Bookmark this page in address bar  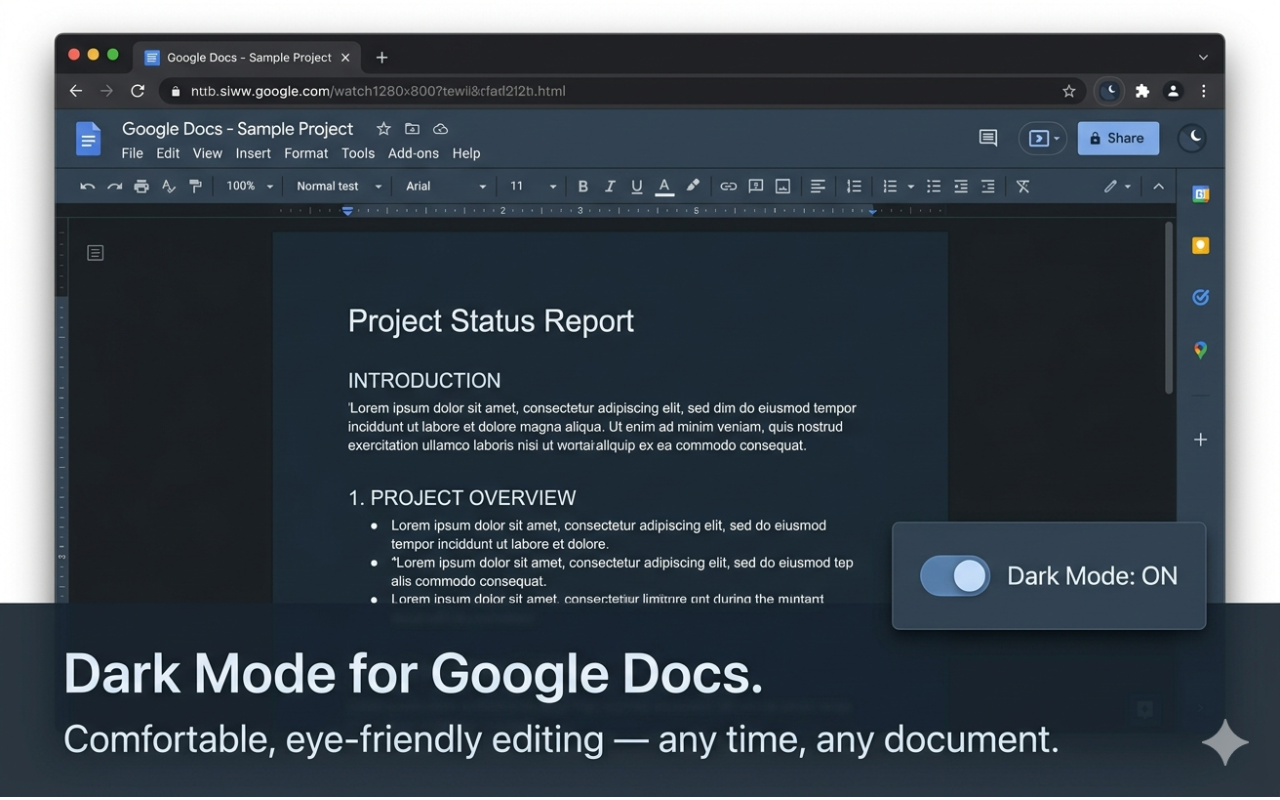tap(1069, 91)
